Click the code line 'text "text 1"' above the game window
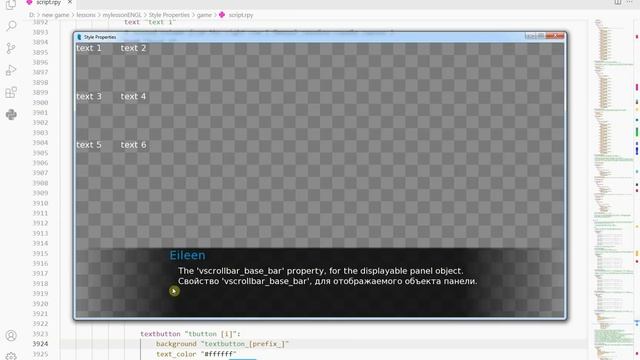 click(150, 22)
